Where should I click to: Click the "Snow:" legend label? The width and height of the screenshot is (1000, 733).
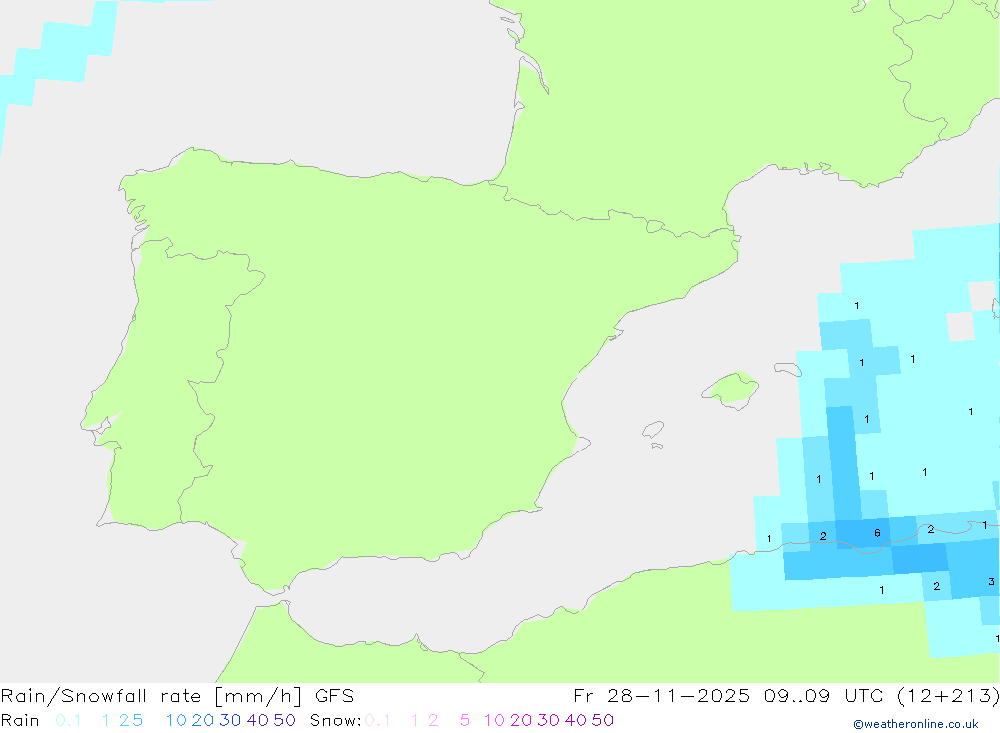point(335,720)
